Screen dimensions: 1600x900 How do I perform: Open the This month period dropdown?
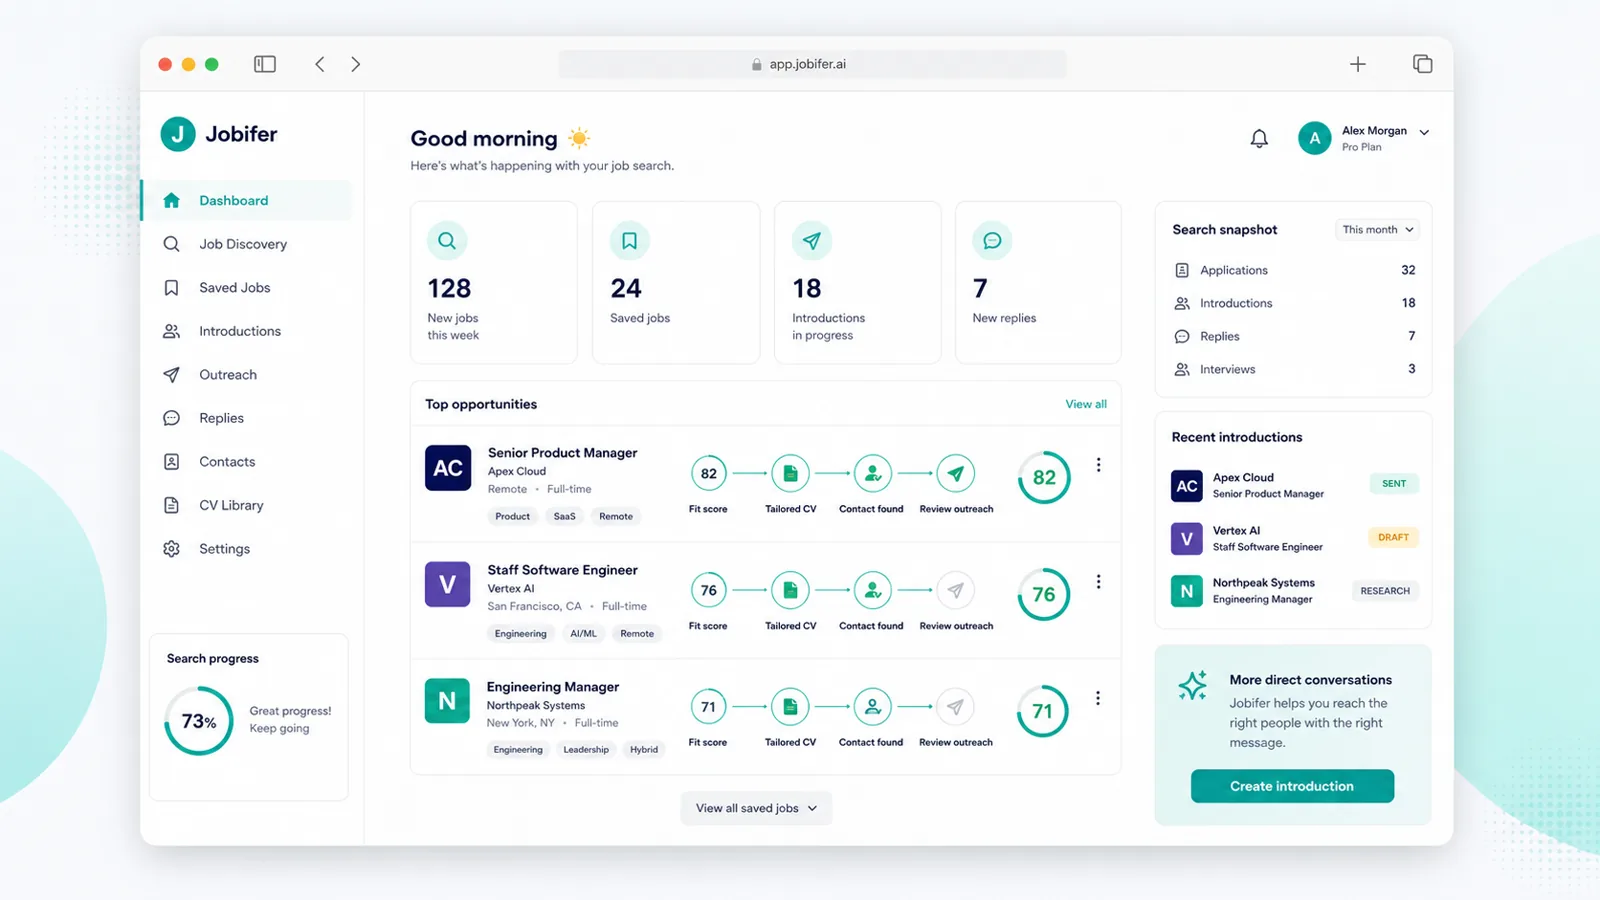click(x=1378, y=230)
